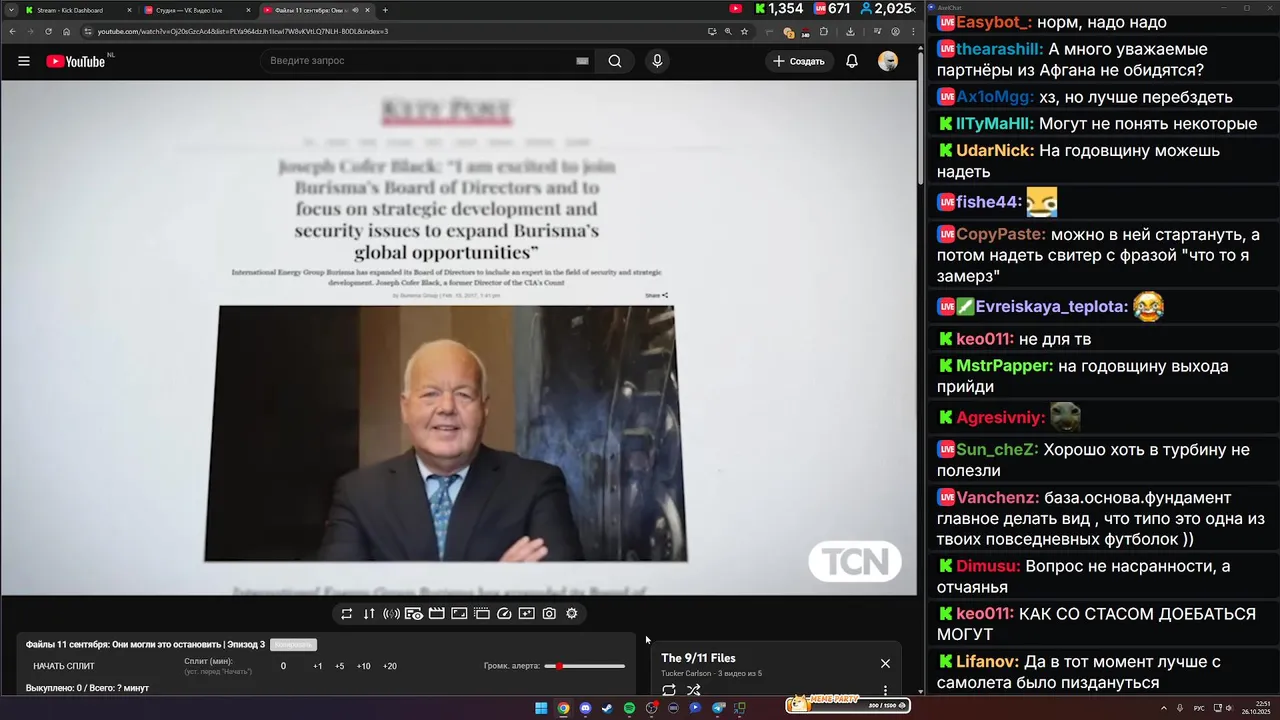
Task: Toggle playlist shuffle in The 9/11 Files
Action: point(694,690)
